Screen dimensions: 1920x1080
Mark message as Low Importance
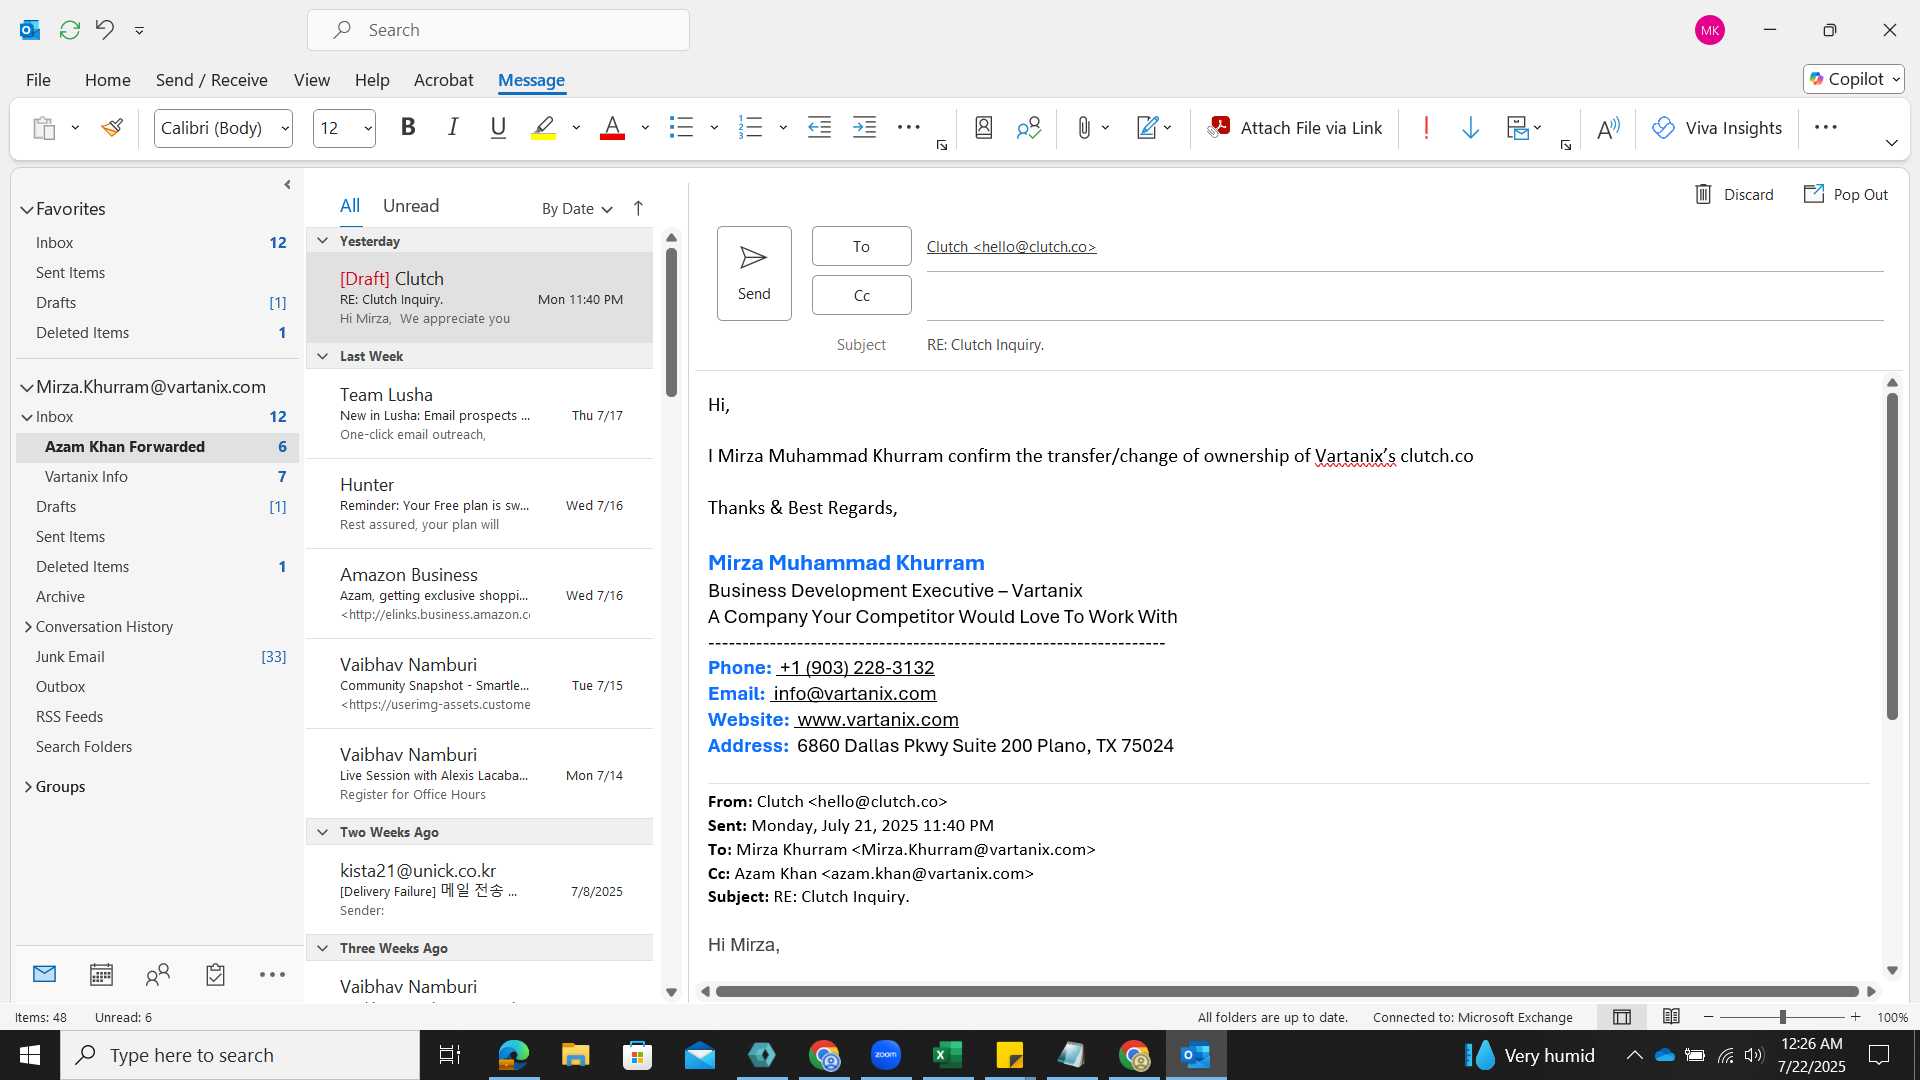point(1470,128)
